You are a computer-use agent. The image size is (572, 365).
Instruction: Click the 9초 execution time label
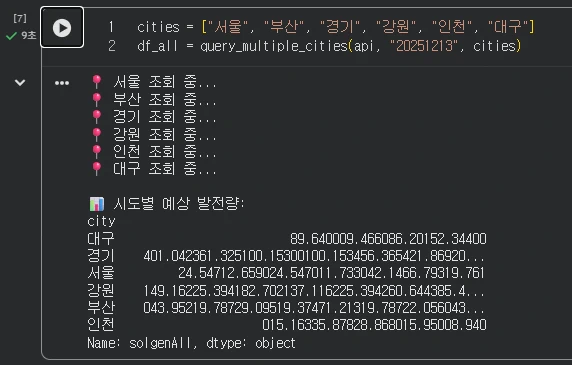coord(28,35)
